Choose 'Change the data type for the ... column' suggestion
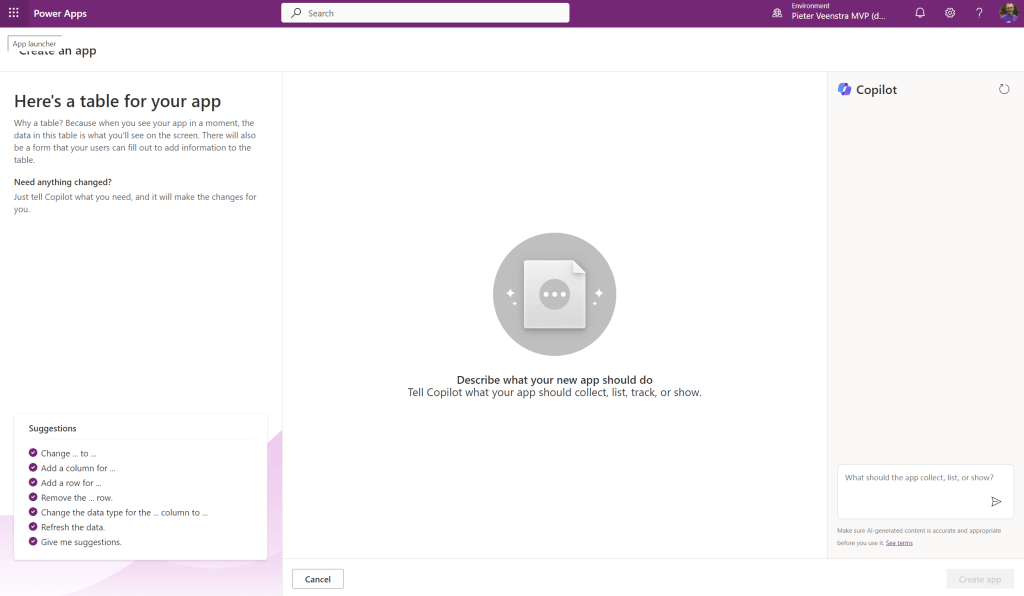Viewport: 1024px width, 596px height. click(124, 513)
